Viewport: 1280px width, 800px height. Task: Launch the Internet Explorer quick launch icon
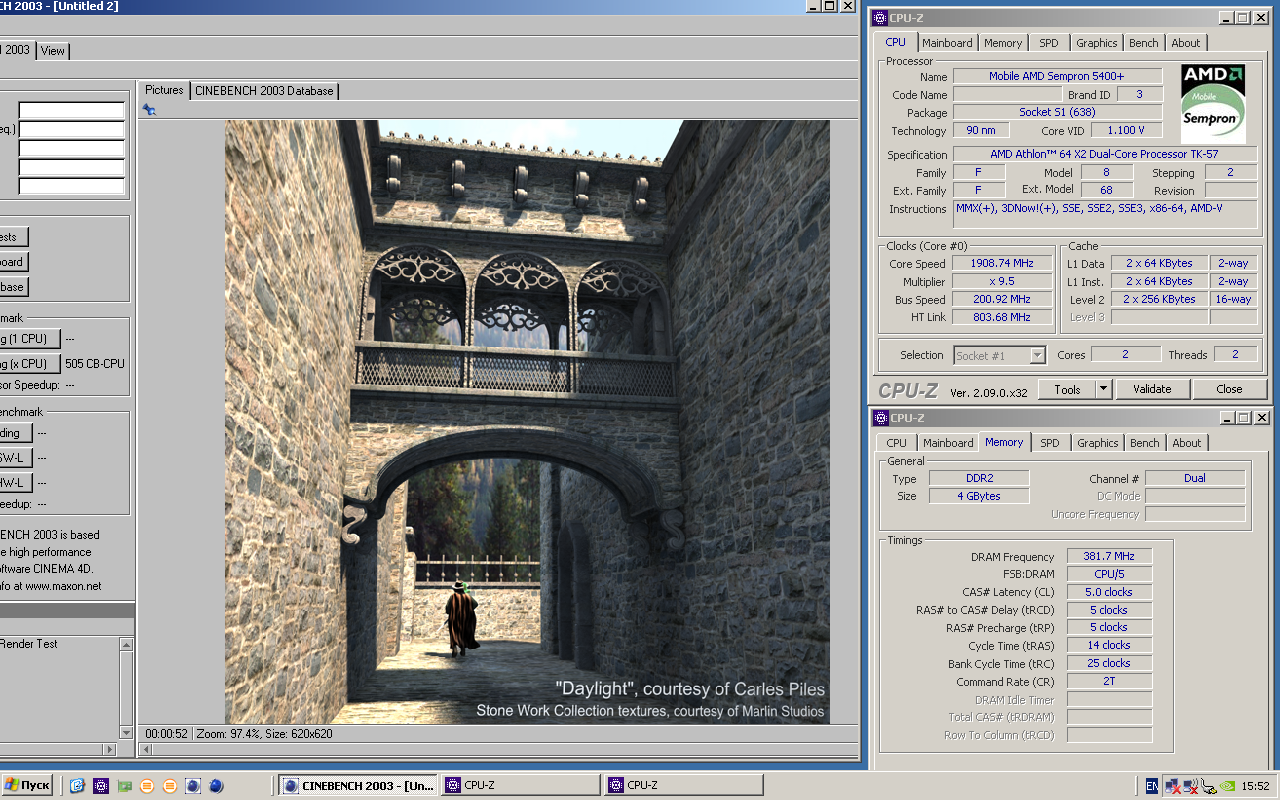point(77,786)
